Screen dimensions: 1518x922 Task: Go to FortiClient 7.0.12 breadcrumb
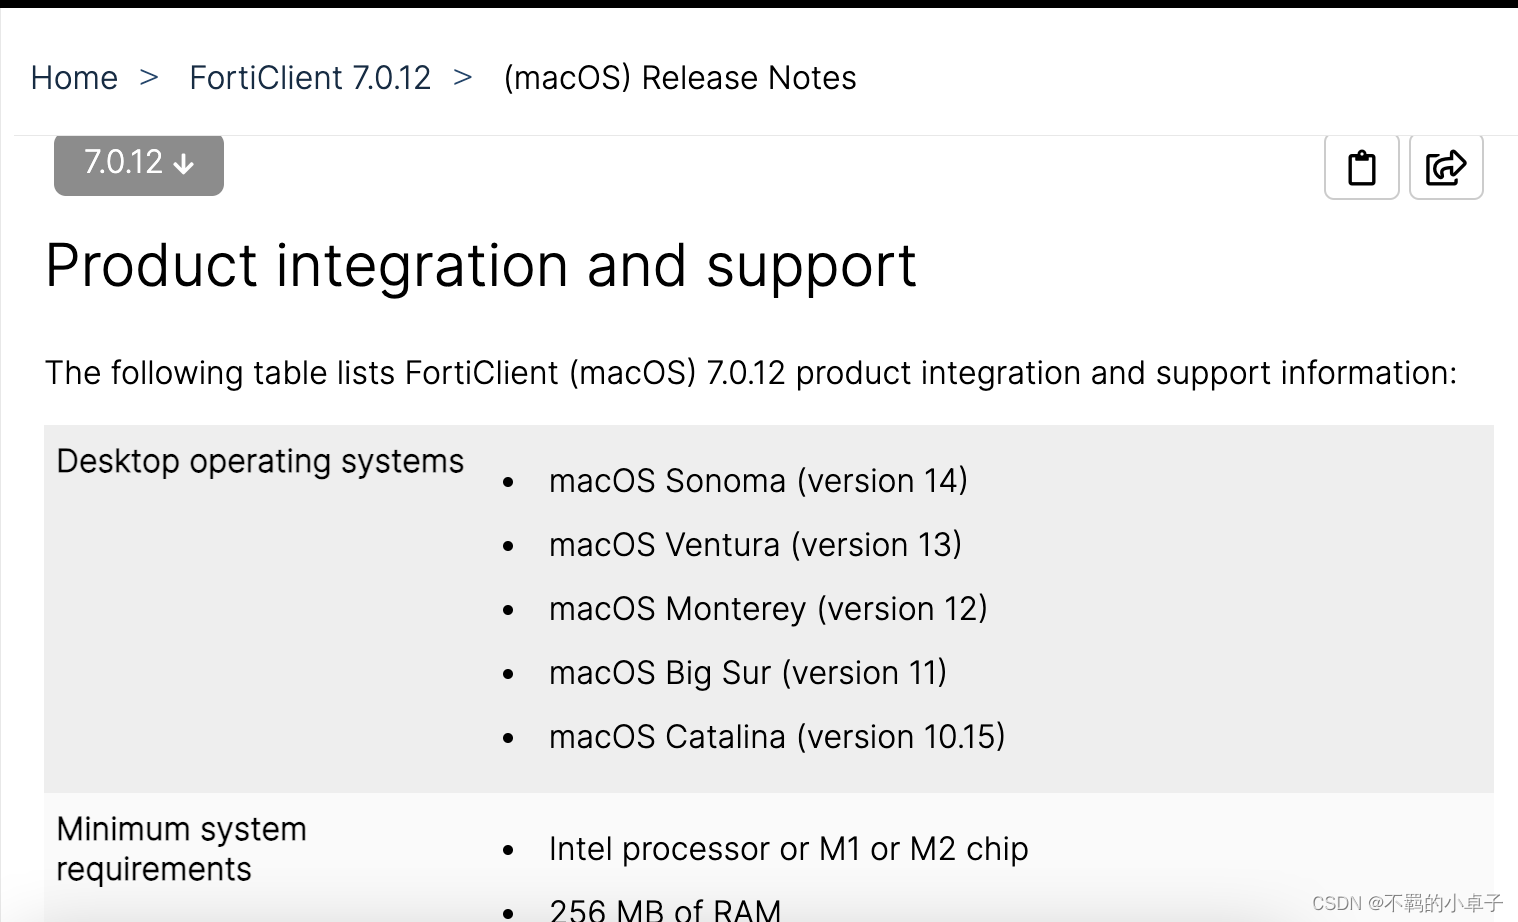click(310, 78)
